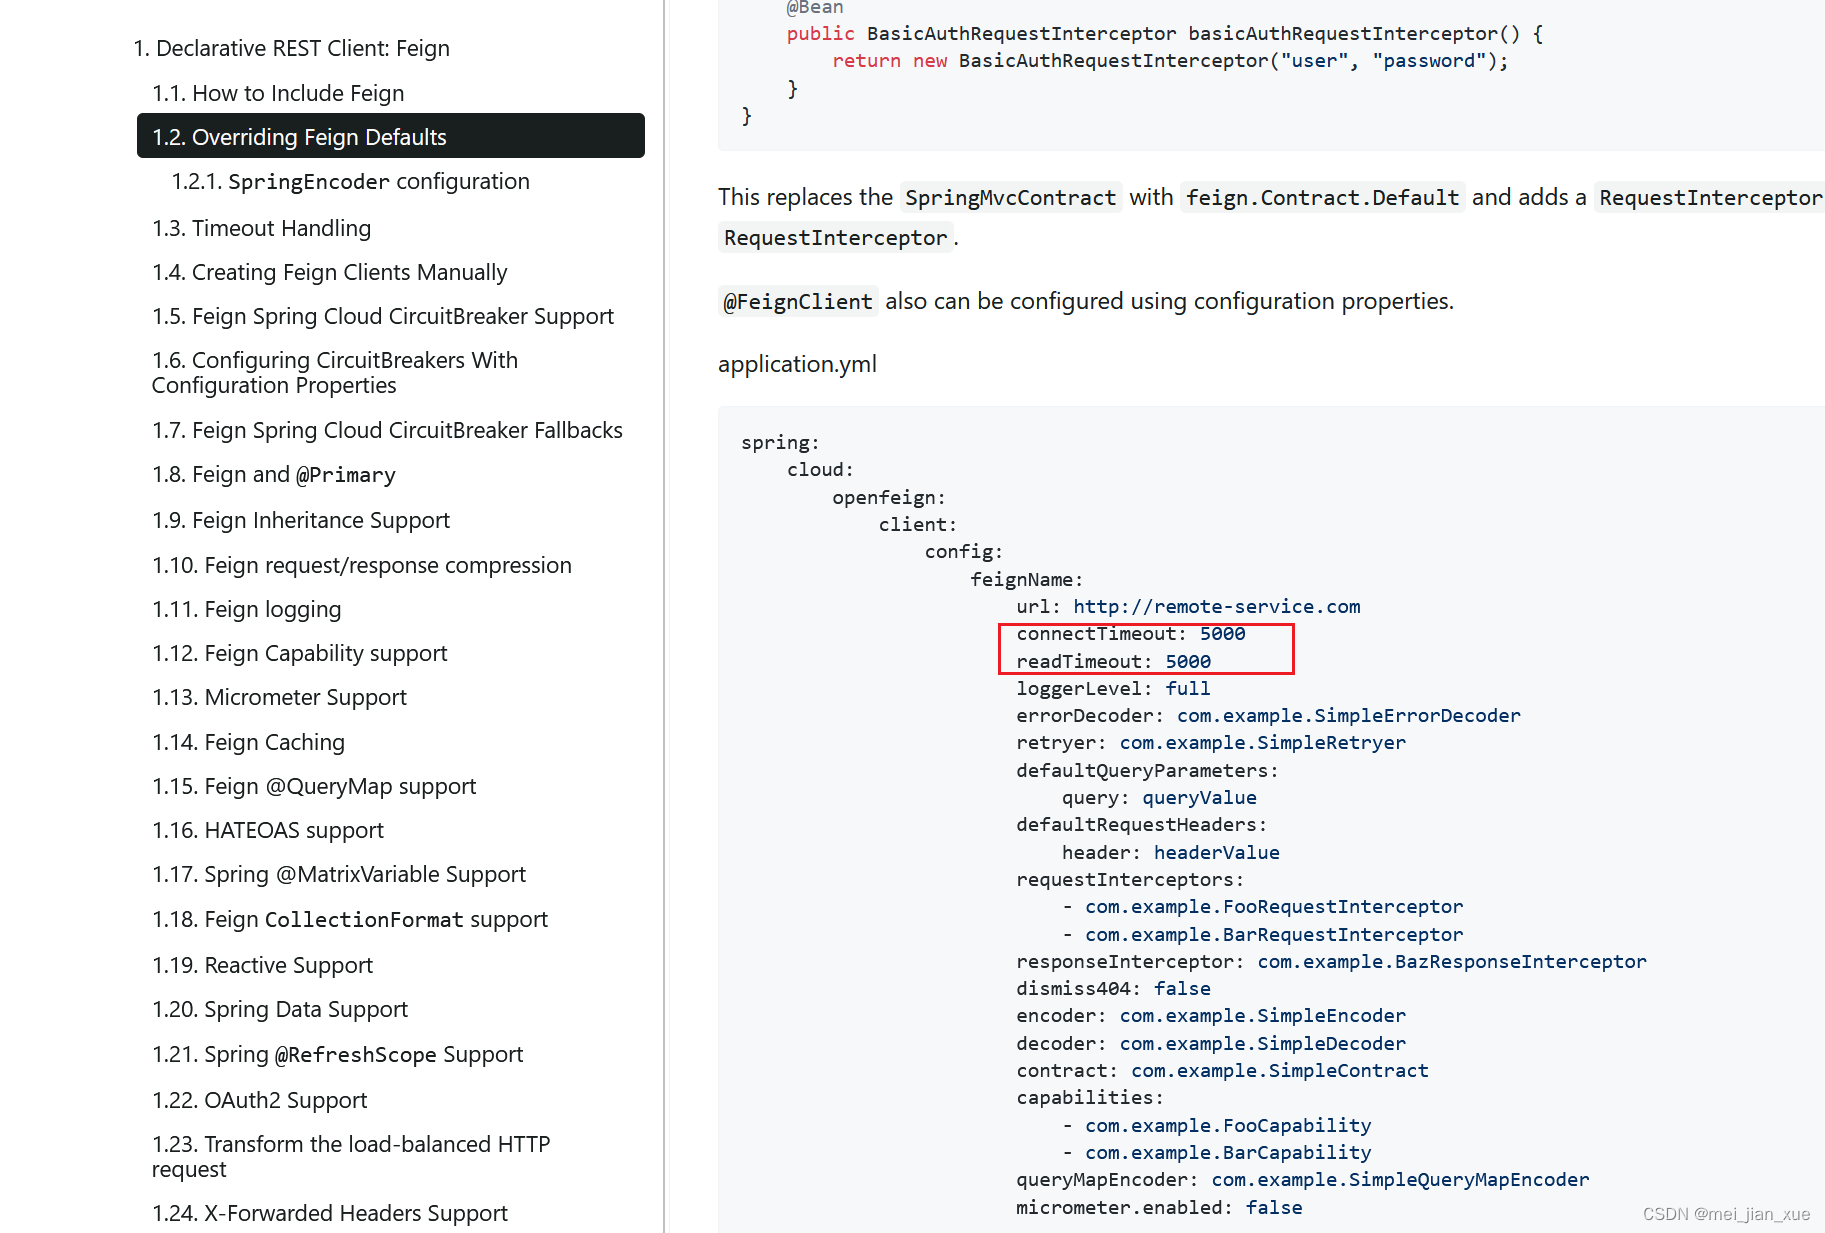Go to '1.1. How to Include Feign'

coord(278,93)
